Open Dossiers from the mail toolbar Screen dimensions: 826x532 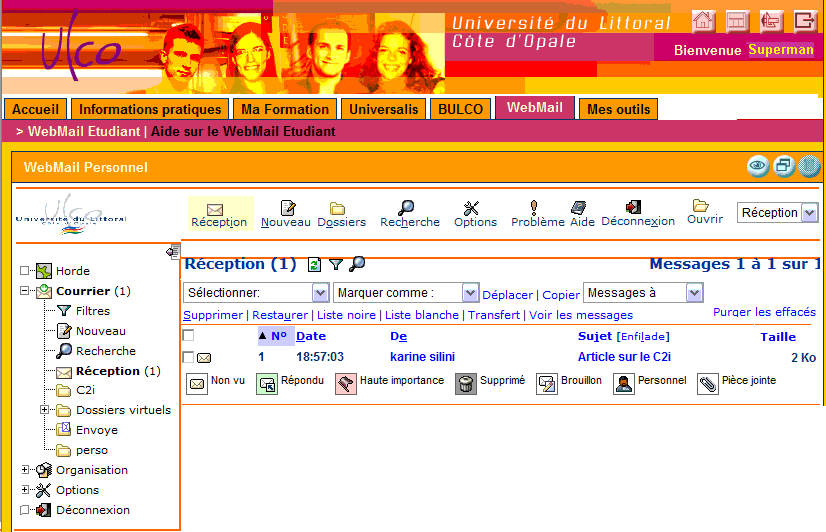tap(341, 215)
